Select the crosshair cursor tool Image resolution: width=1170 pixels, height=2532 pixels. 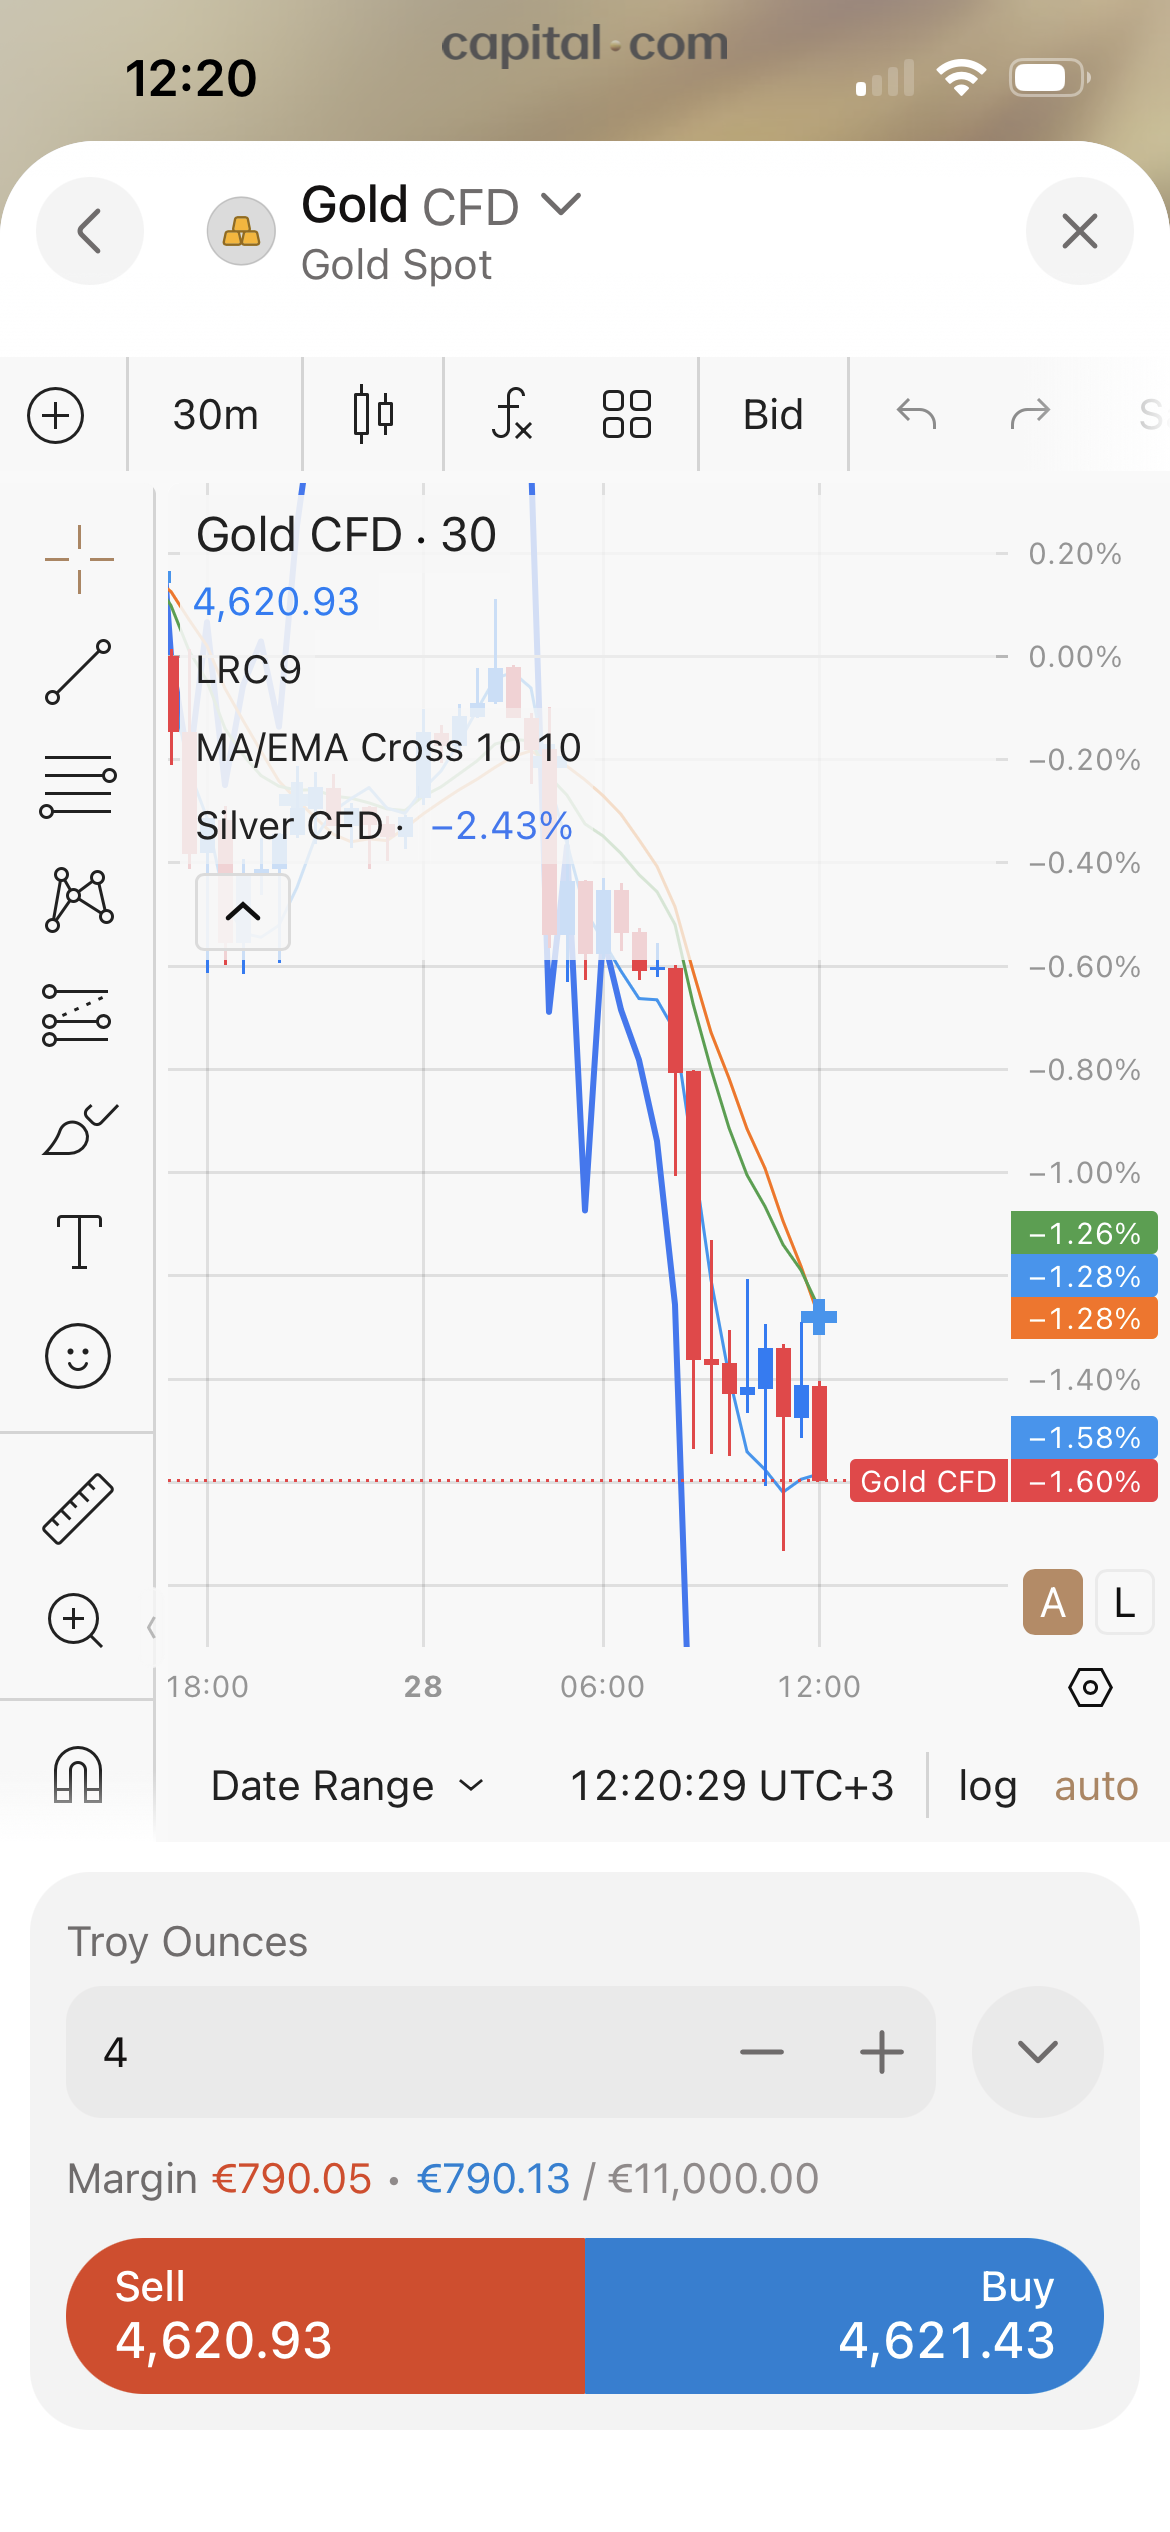tap(79, 559)
